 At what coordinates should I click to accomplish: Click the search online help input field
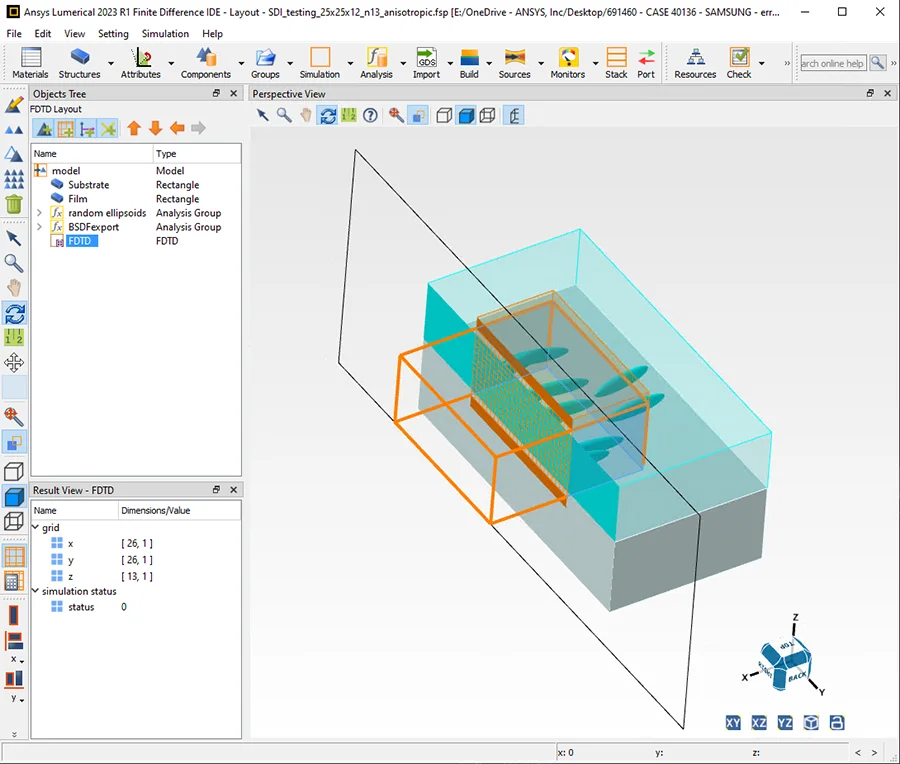[833, 63]
